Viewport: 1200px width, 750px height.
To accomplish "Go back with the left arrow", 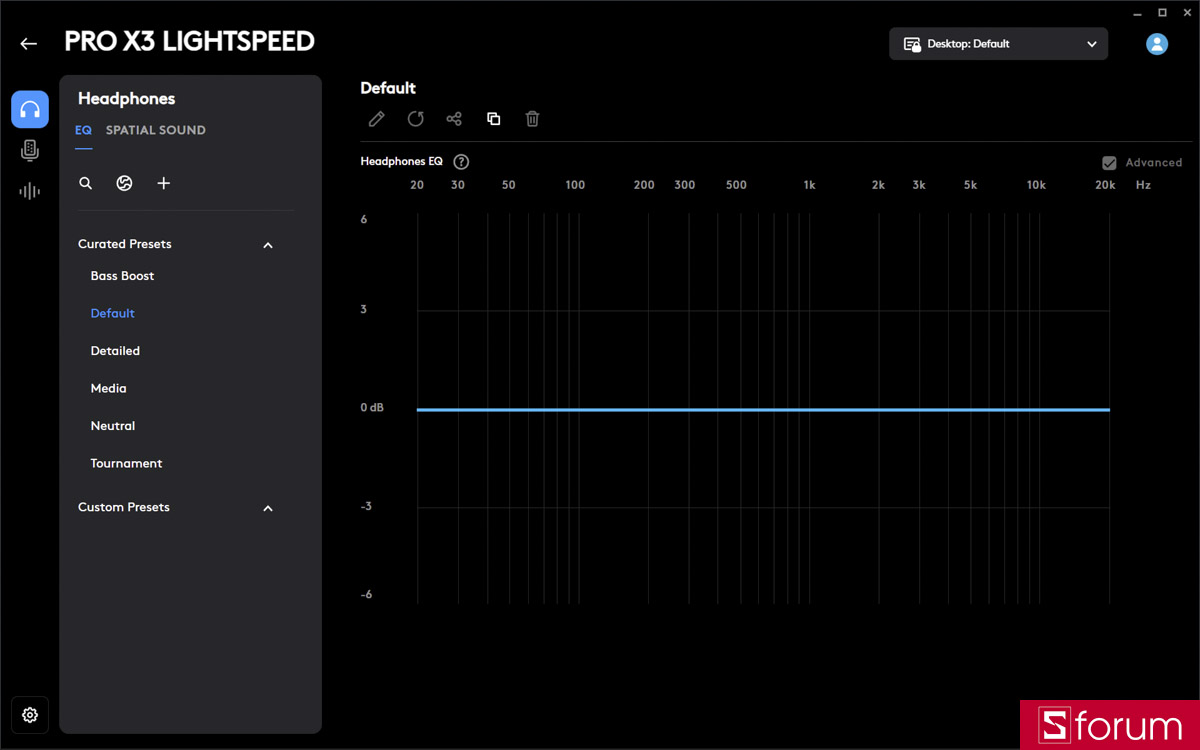I will 28,43.
